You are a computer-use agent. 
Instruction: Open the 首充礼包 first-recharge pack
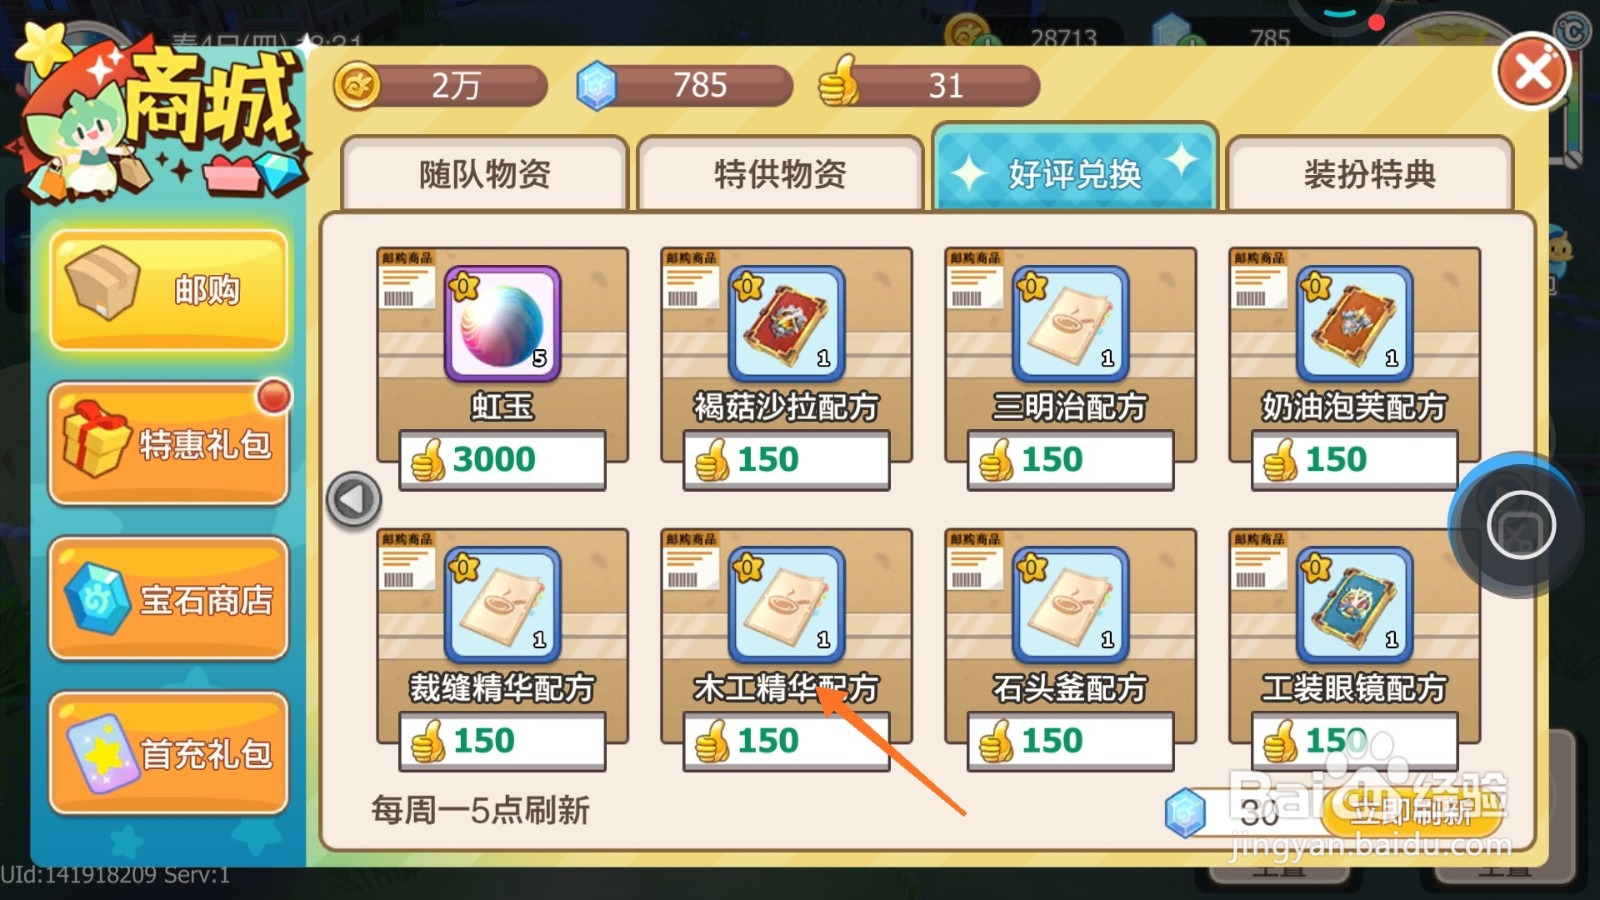point(168,753)
